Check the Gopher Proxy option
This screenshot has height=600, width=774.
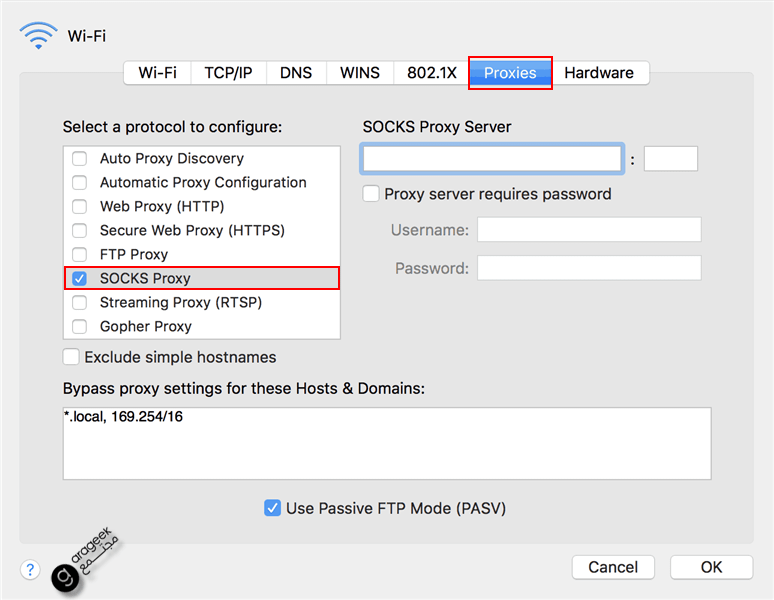(x=79, y=327)
